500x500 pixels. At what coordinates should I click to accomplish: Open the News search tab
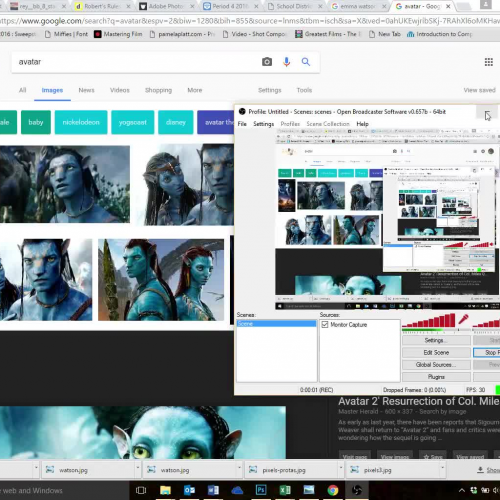[x=86, y=90]
